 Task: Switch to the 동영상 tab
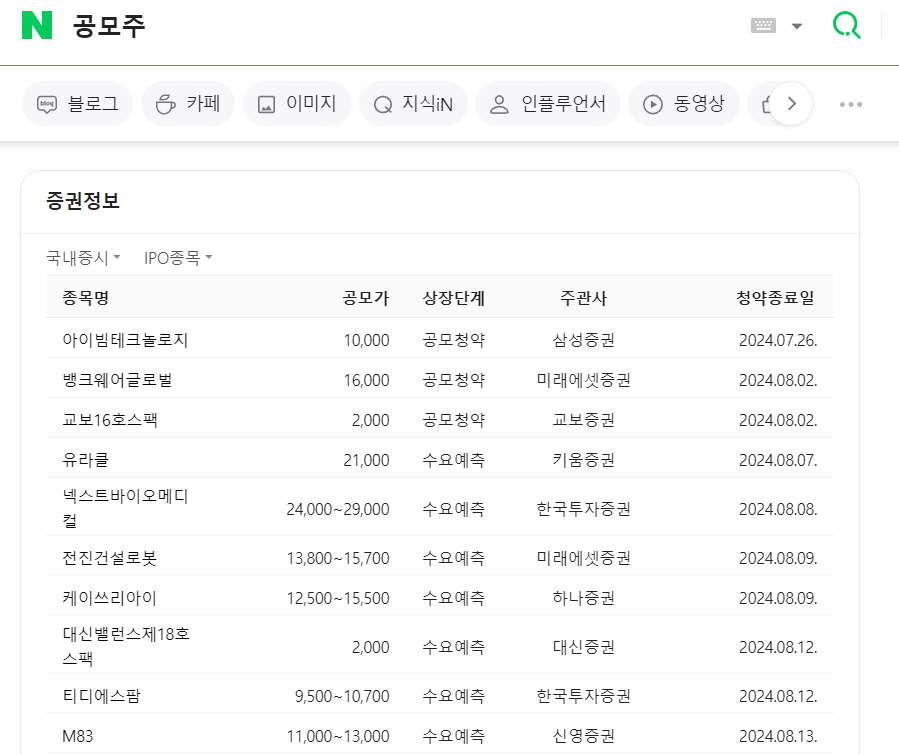pyautogui.click(x=684, y=104)
